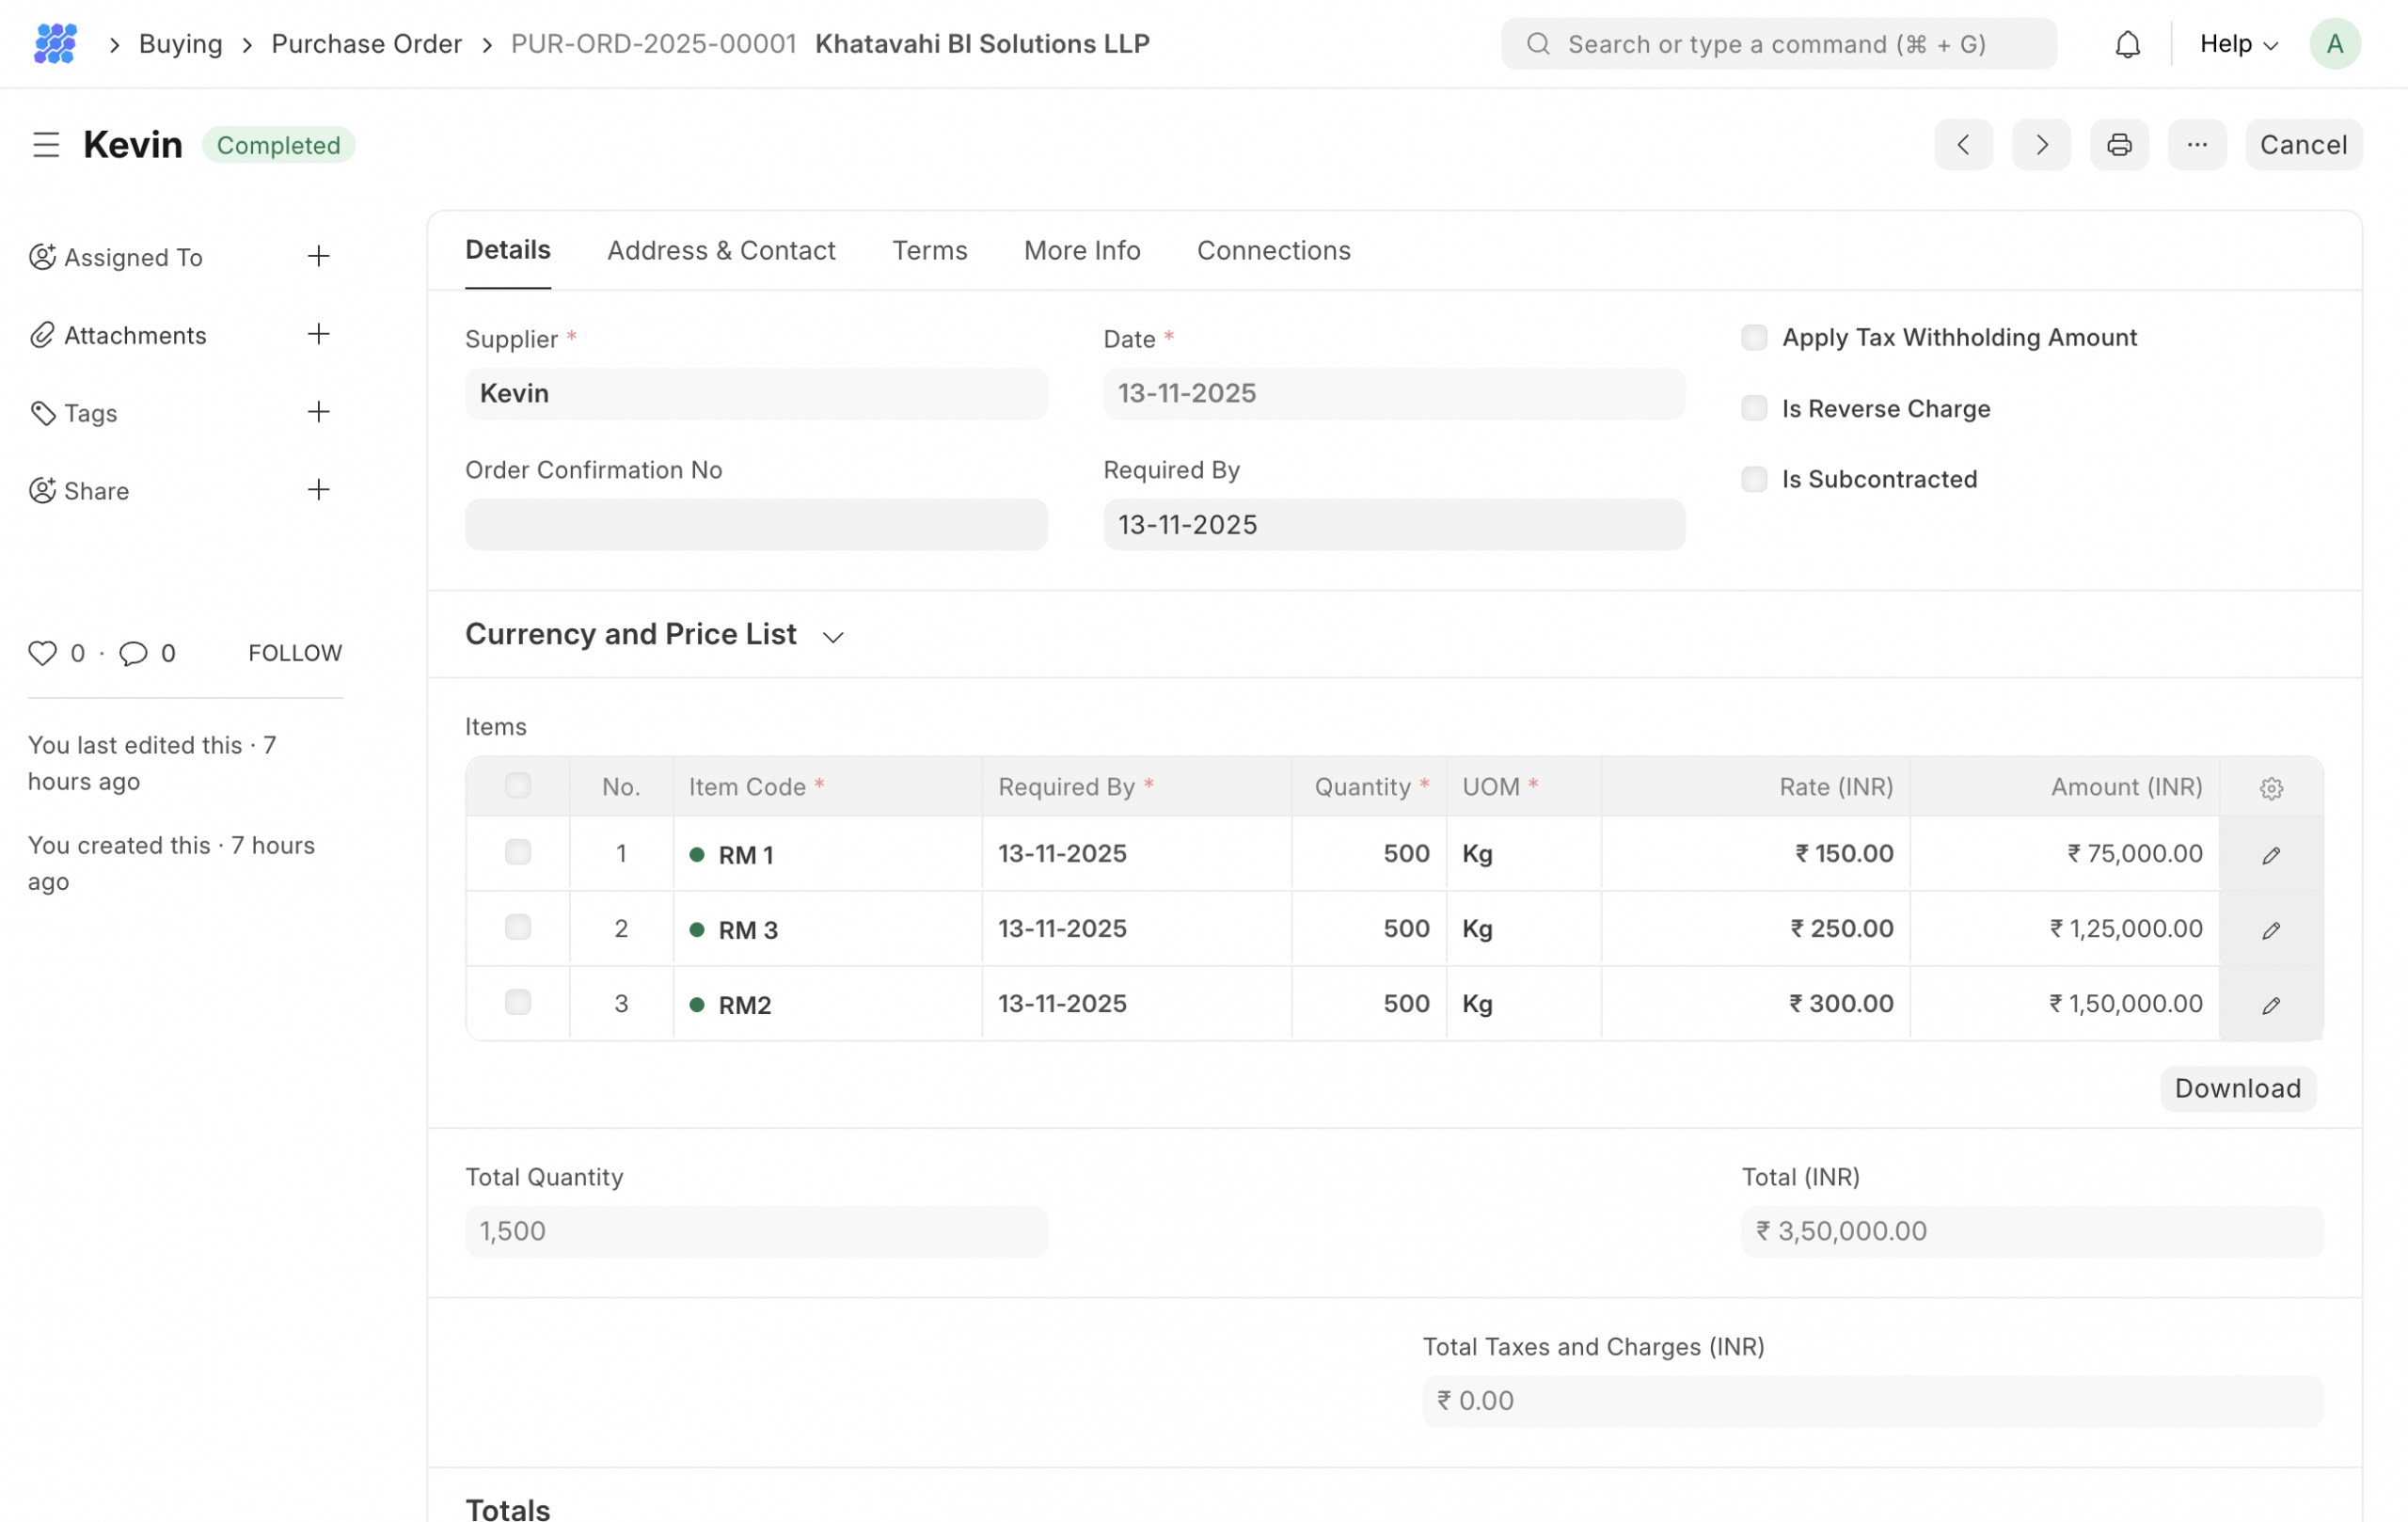Open the Help dropdown menu

2238,44
